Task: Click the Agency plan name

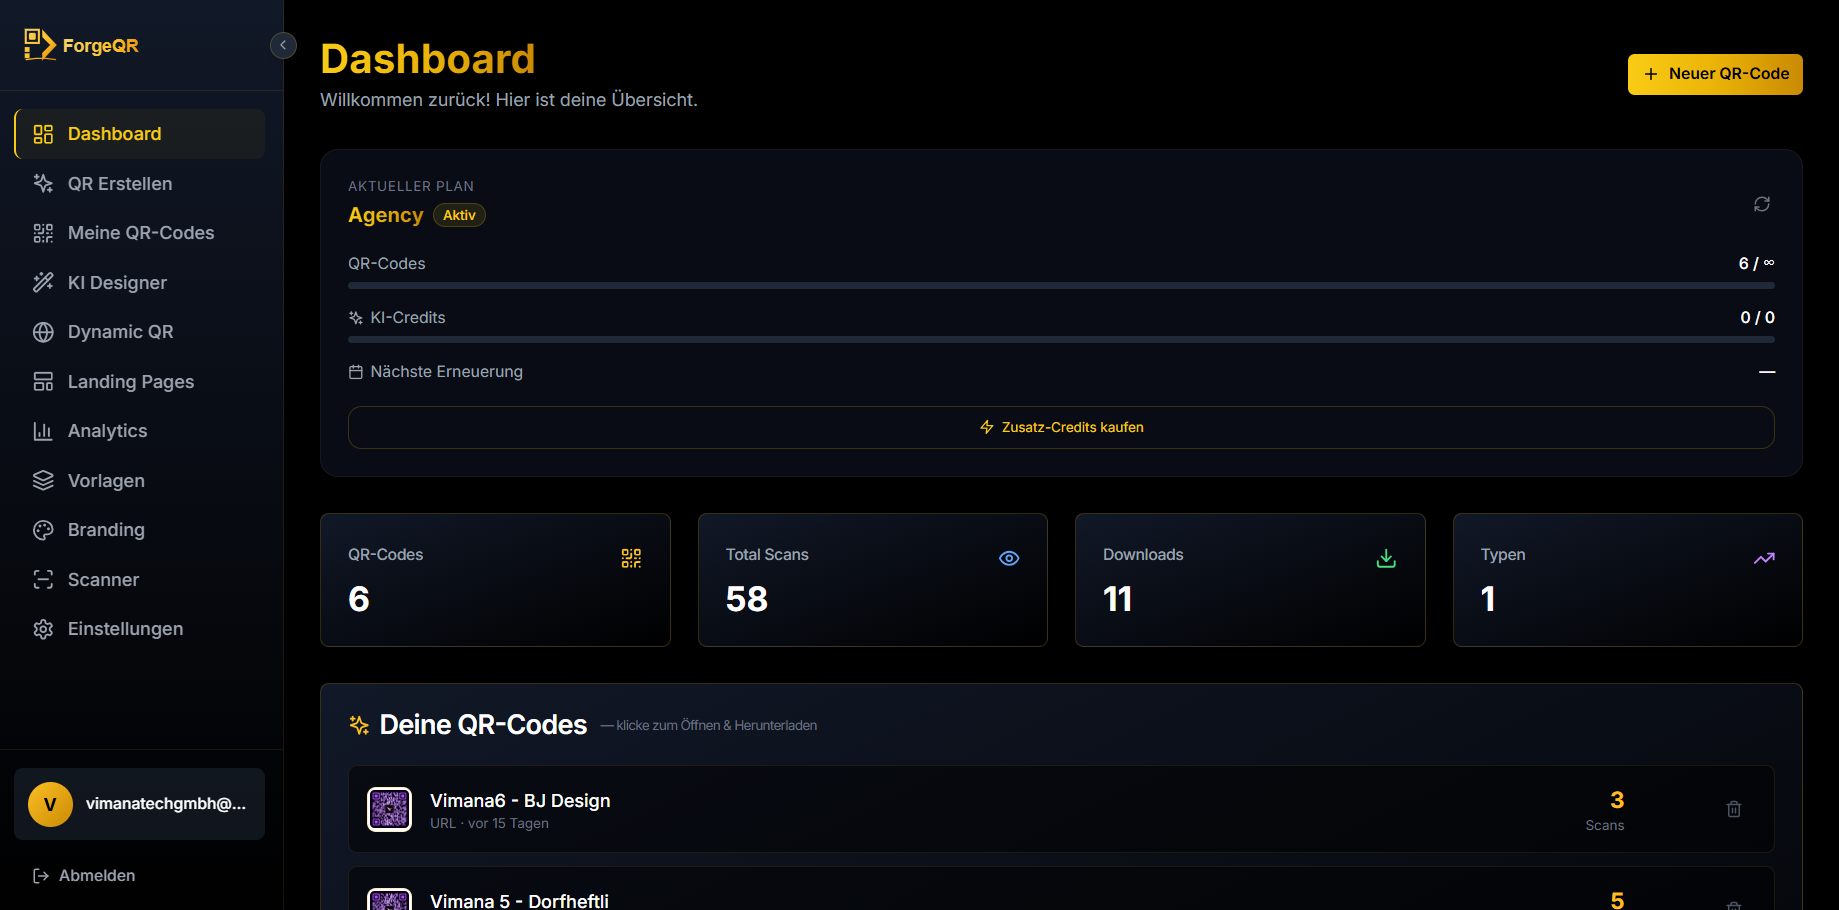Action: (x=385, y=215)
